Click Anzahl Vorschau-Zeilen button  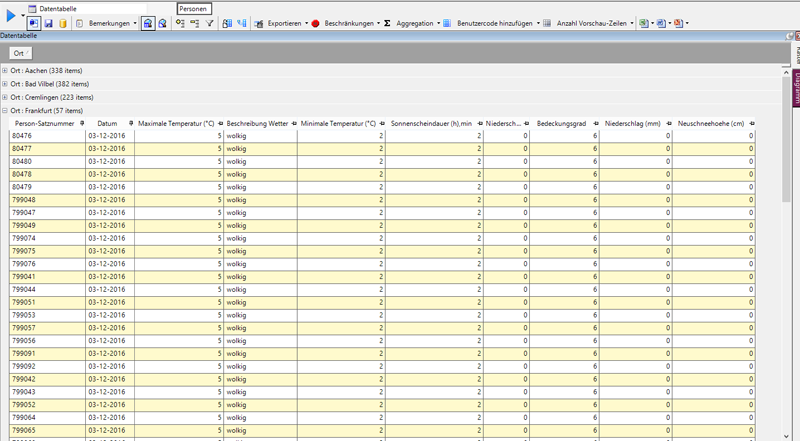[594, 22]
